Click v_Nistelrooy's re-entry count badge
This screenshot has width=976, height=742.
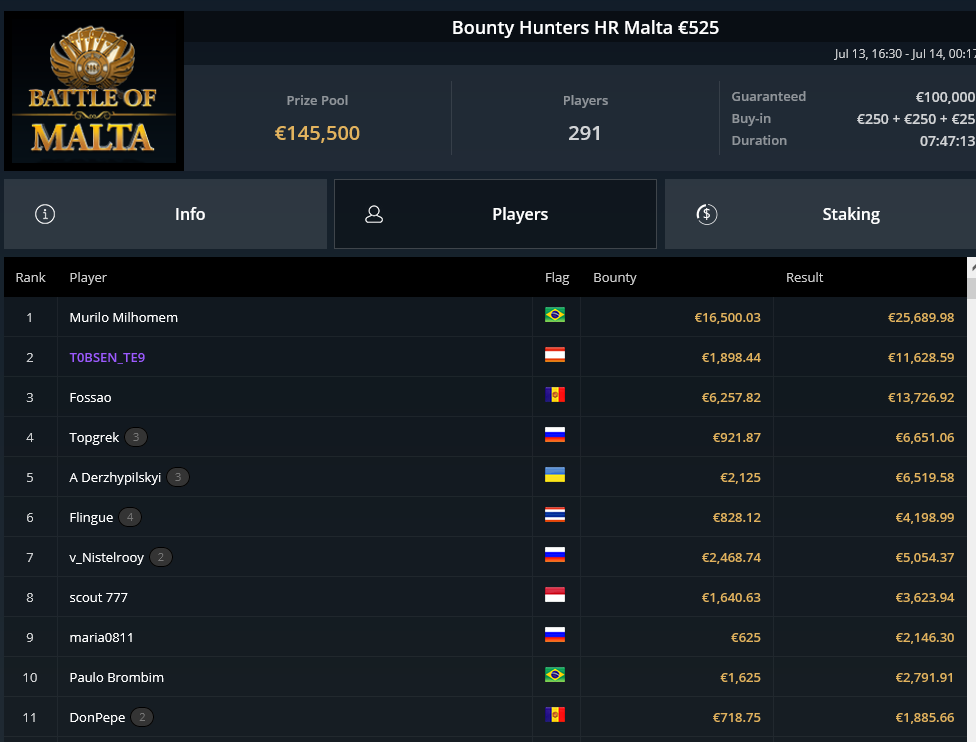[x=161, y=557]
